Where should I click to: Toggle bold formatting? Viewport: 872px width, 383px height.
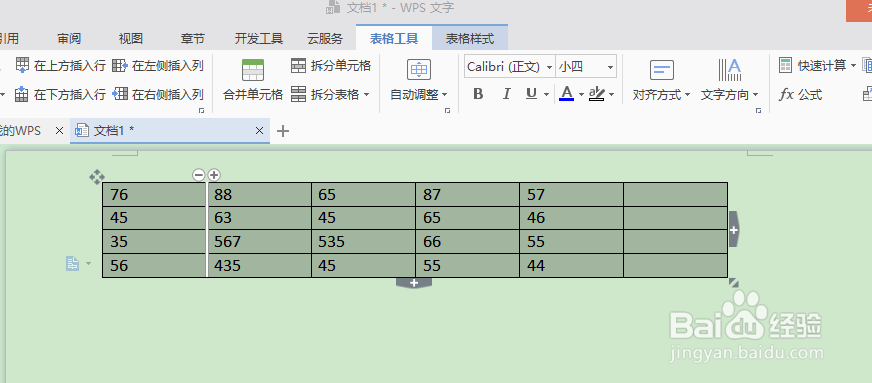coord(478,94)
